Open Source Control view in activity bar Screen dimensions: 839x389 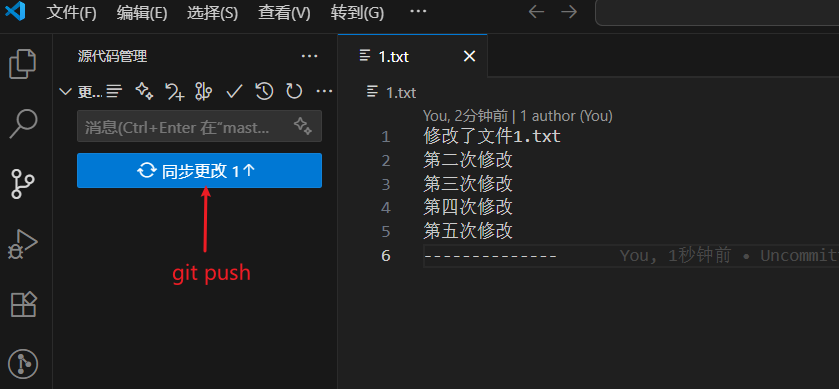[x=23, y=184]
